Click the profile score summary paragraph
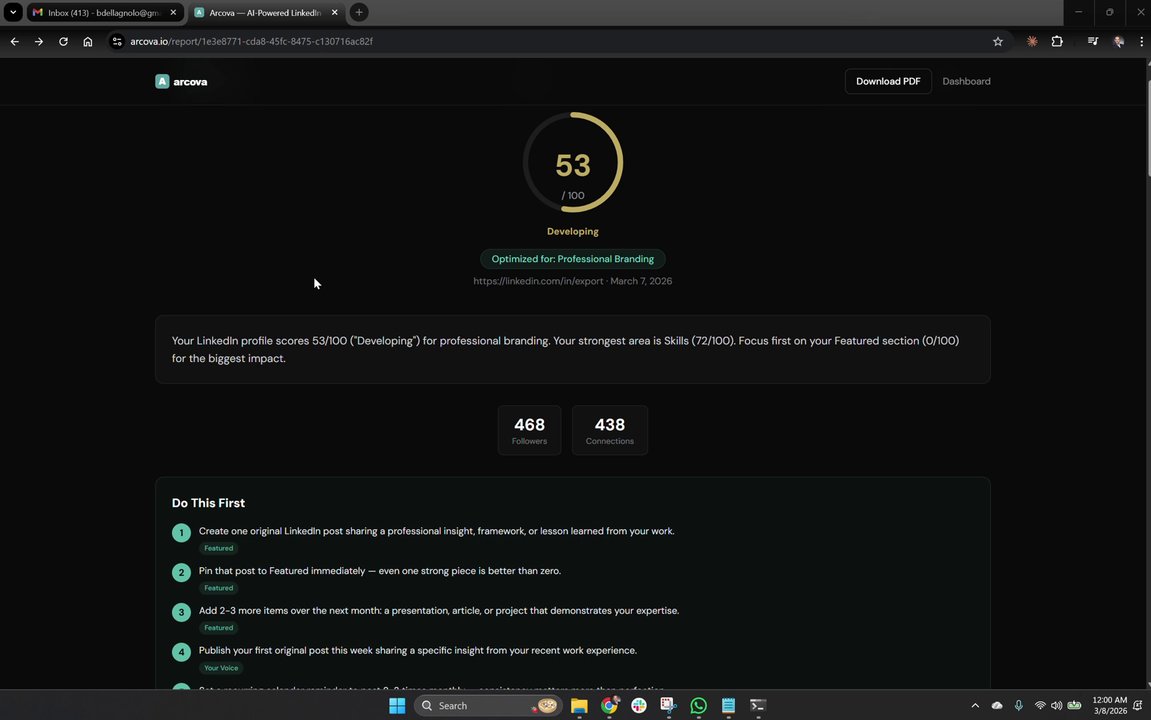The height and width of the screenshot is (720, 1151). [565, 349]
